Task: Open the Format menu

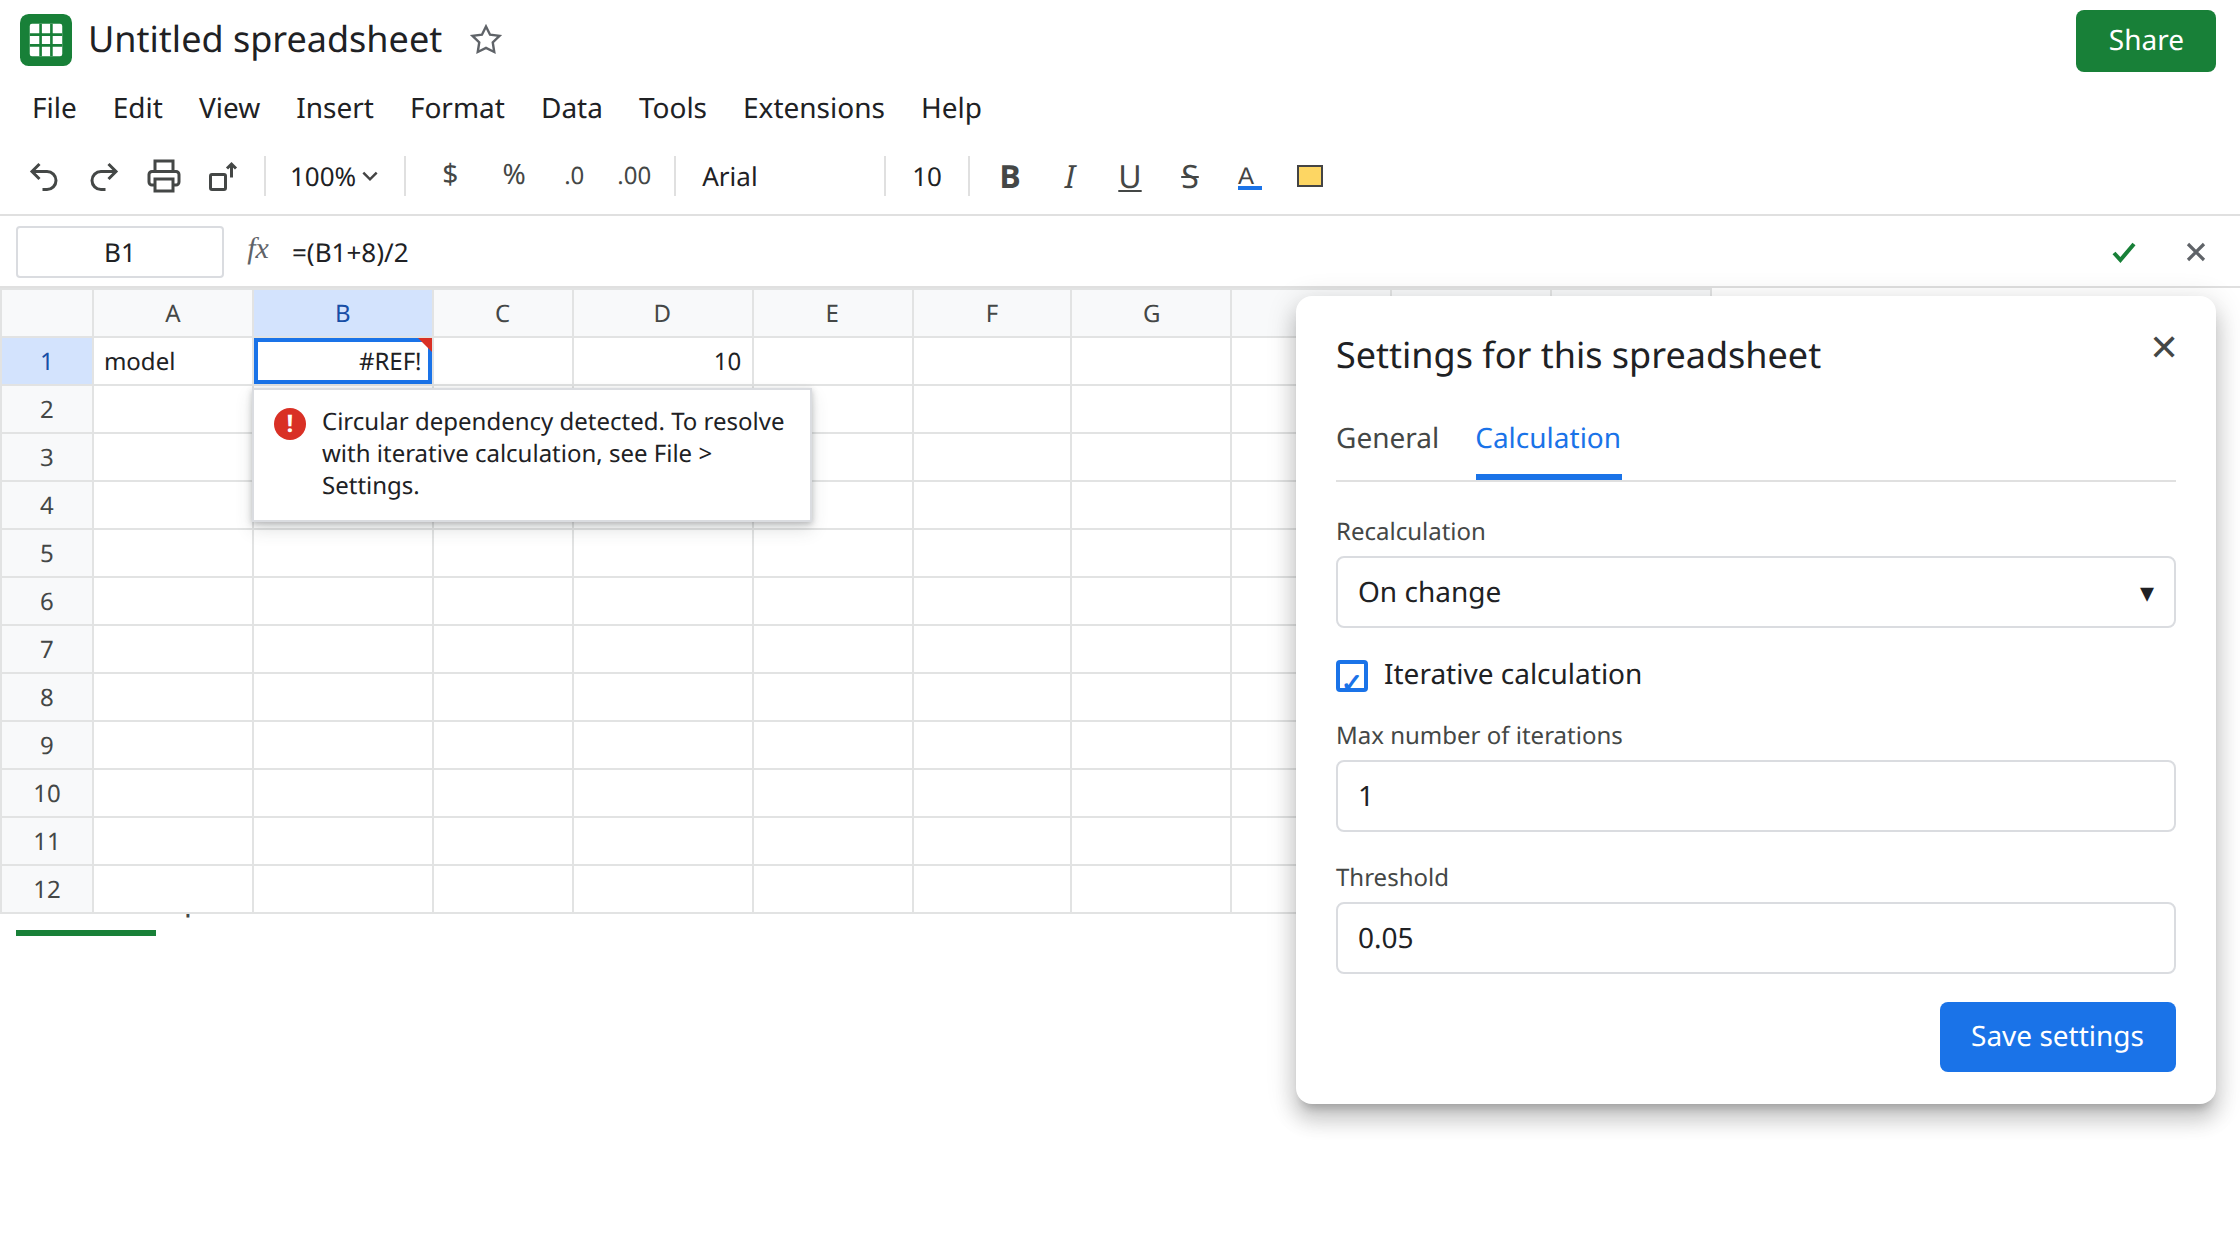Action: point(457,108)
